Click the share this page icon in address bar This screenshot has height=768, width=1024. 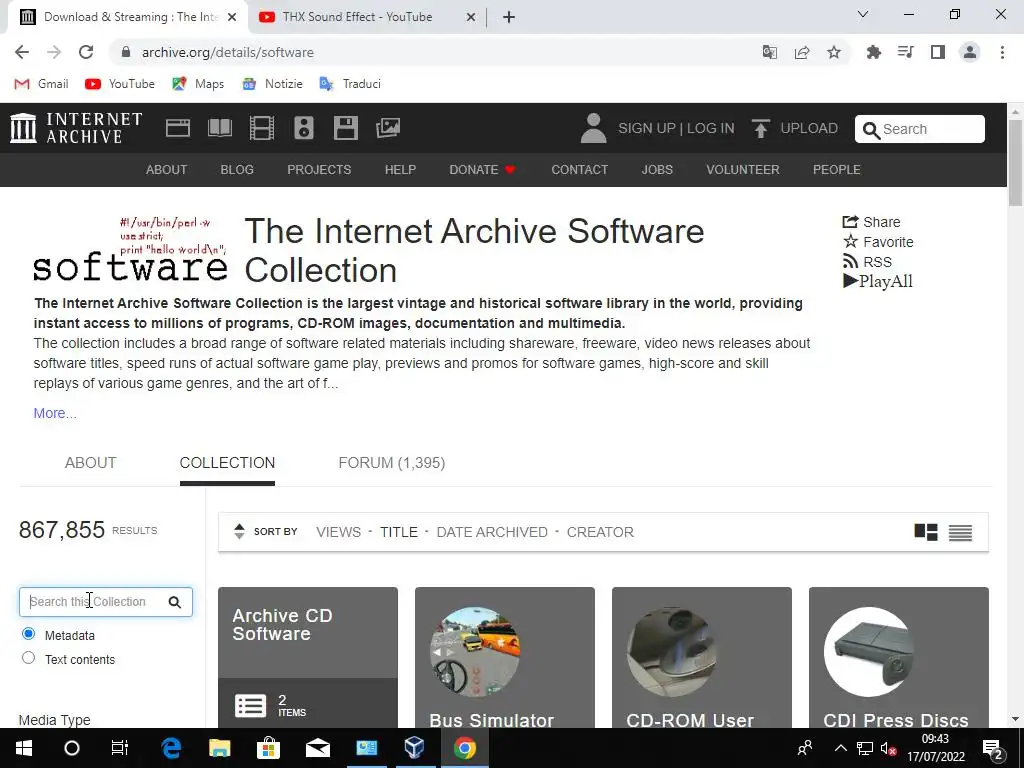point(802,52)
